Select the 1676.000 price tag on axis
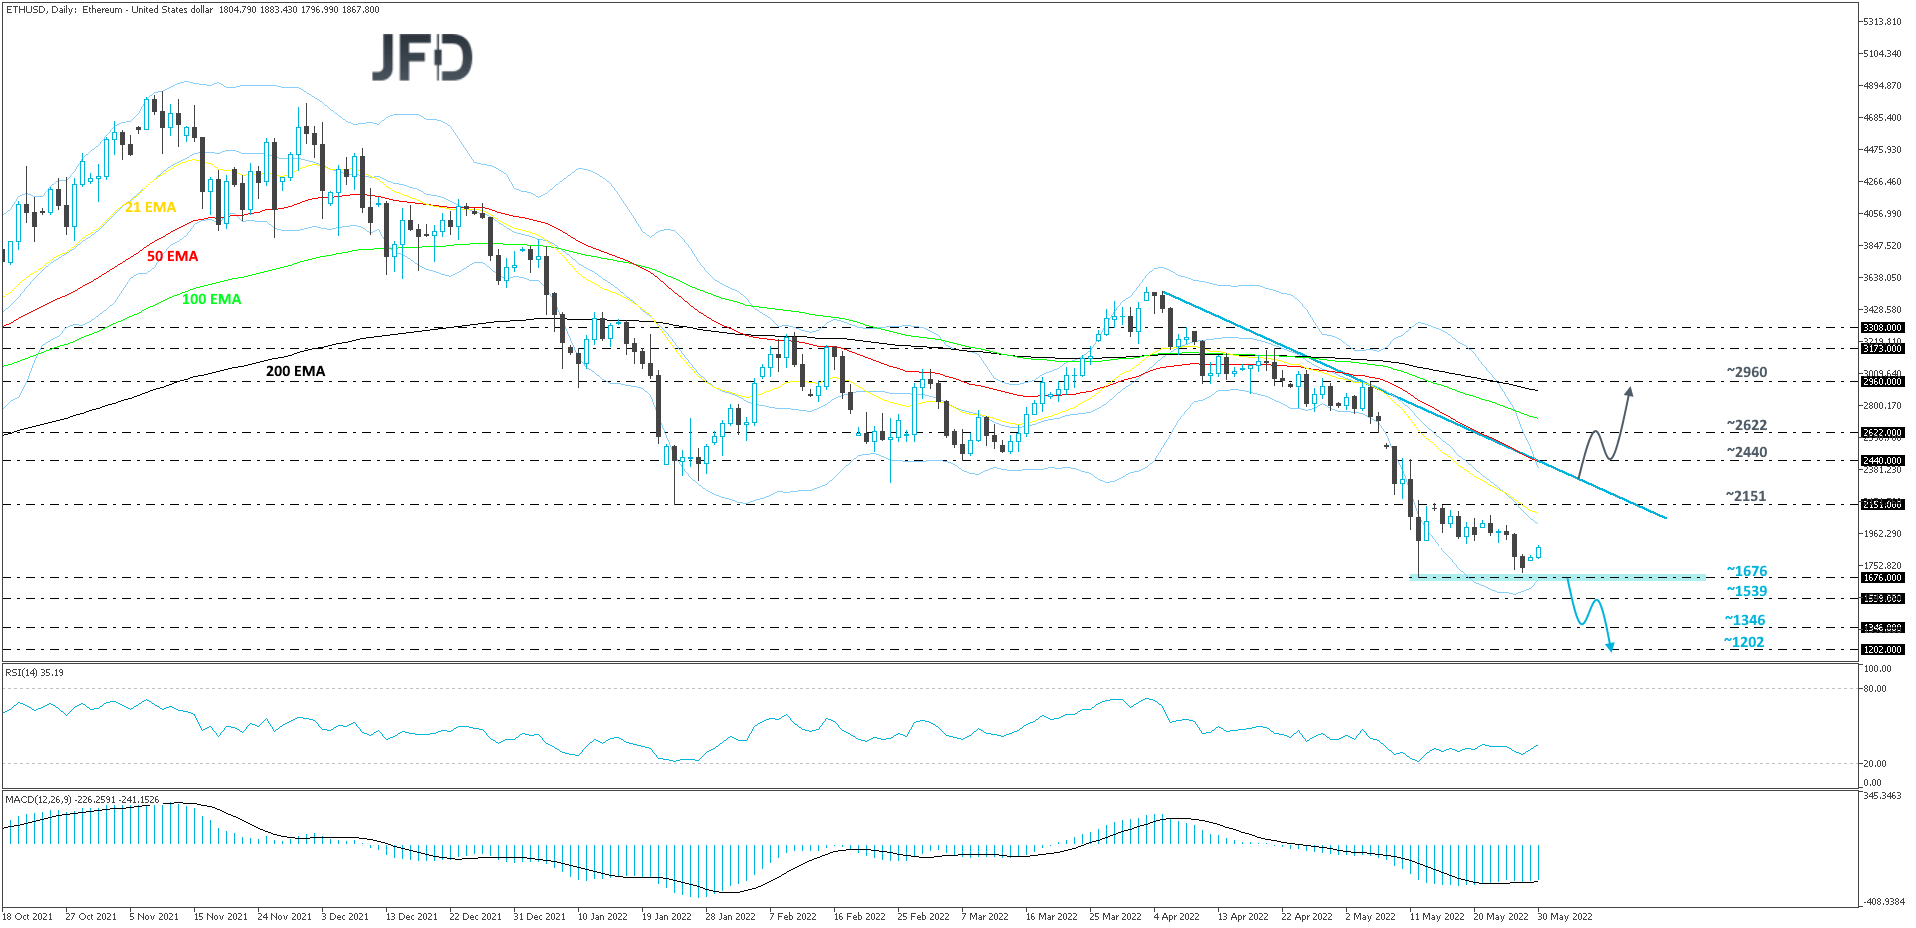1916x928 pixels. [x=1881, y=578]
